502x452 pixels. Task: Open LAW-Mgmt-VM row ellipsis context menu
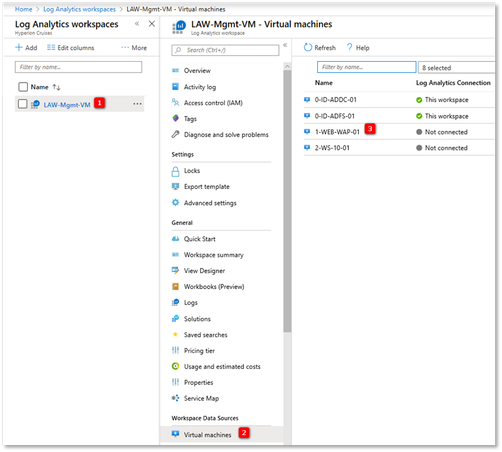137,104
